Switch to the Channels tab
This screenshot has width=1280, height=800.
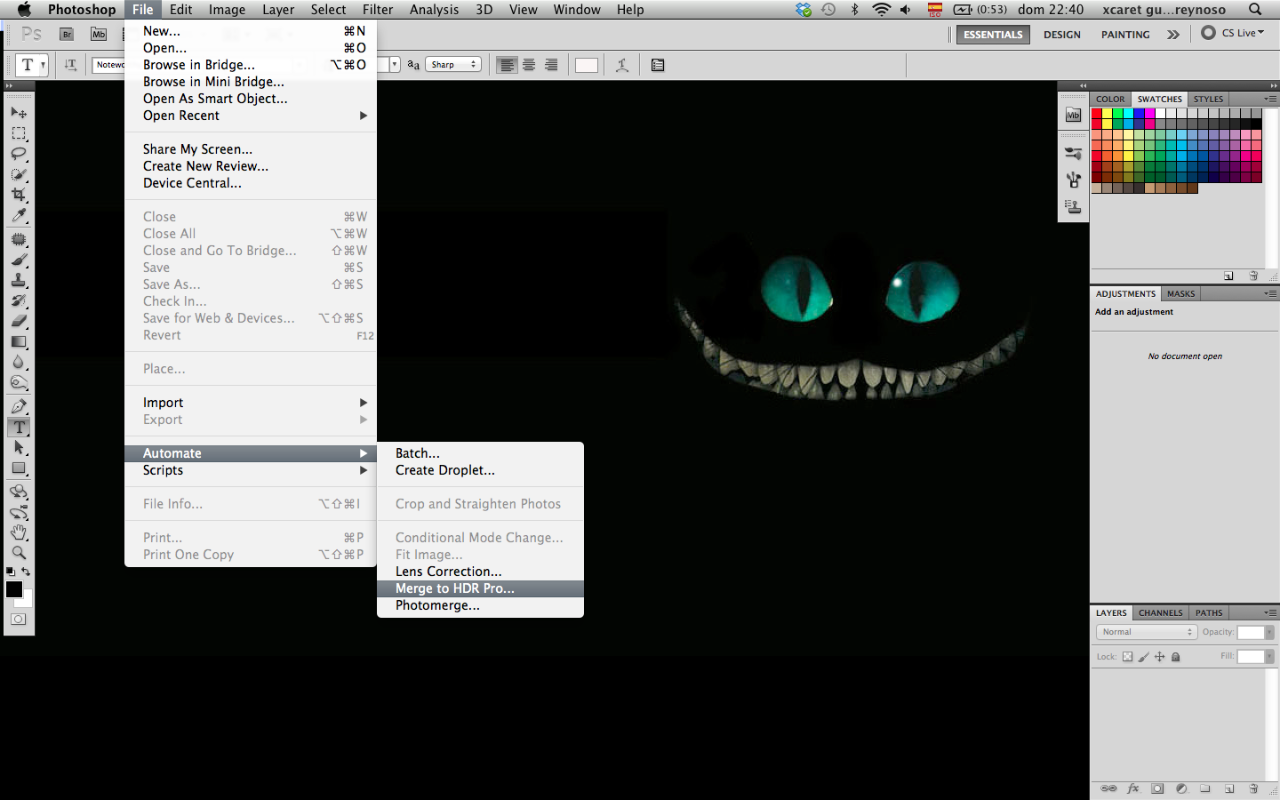click(1160, 613)
